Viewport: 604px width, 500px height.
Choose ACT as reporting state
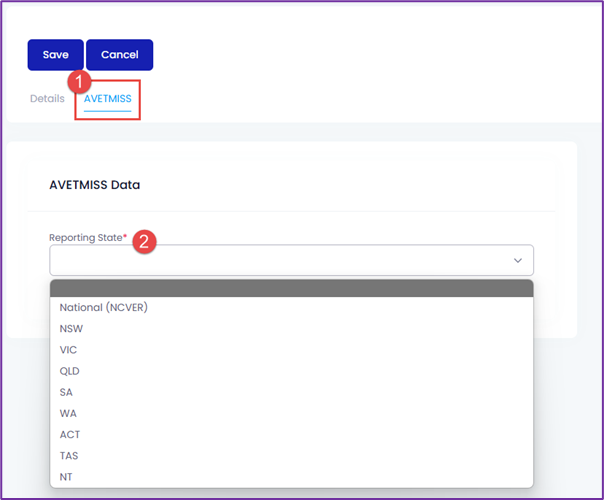coord(292,435)
